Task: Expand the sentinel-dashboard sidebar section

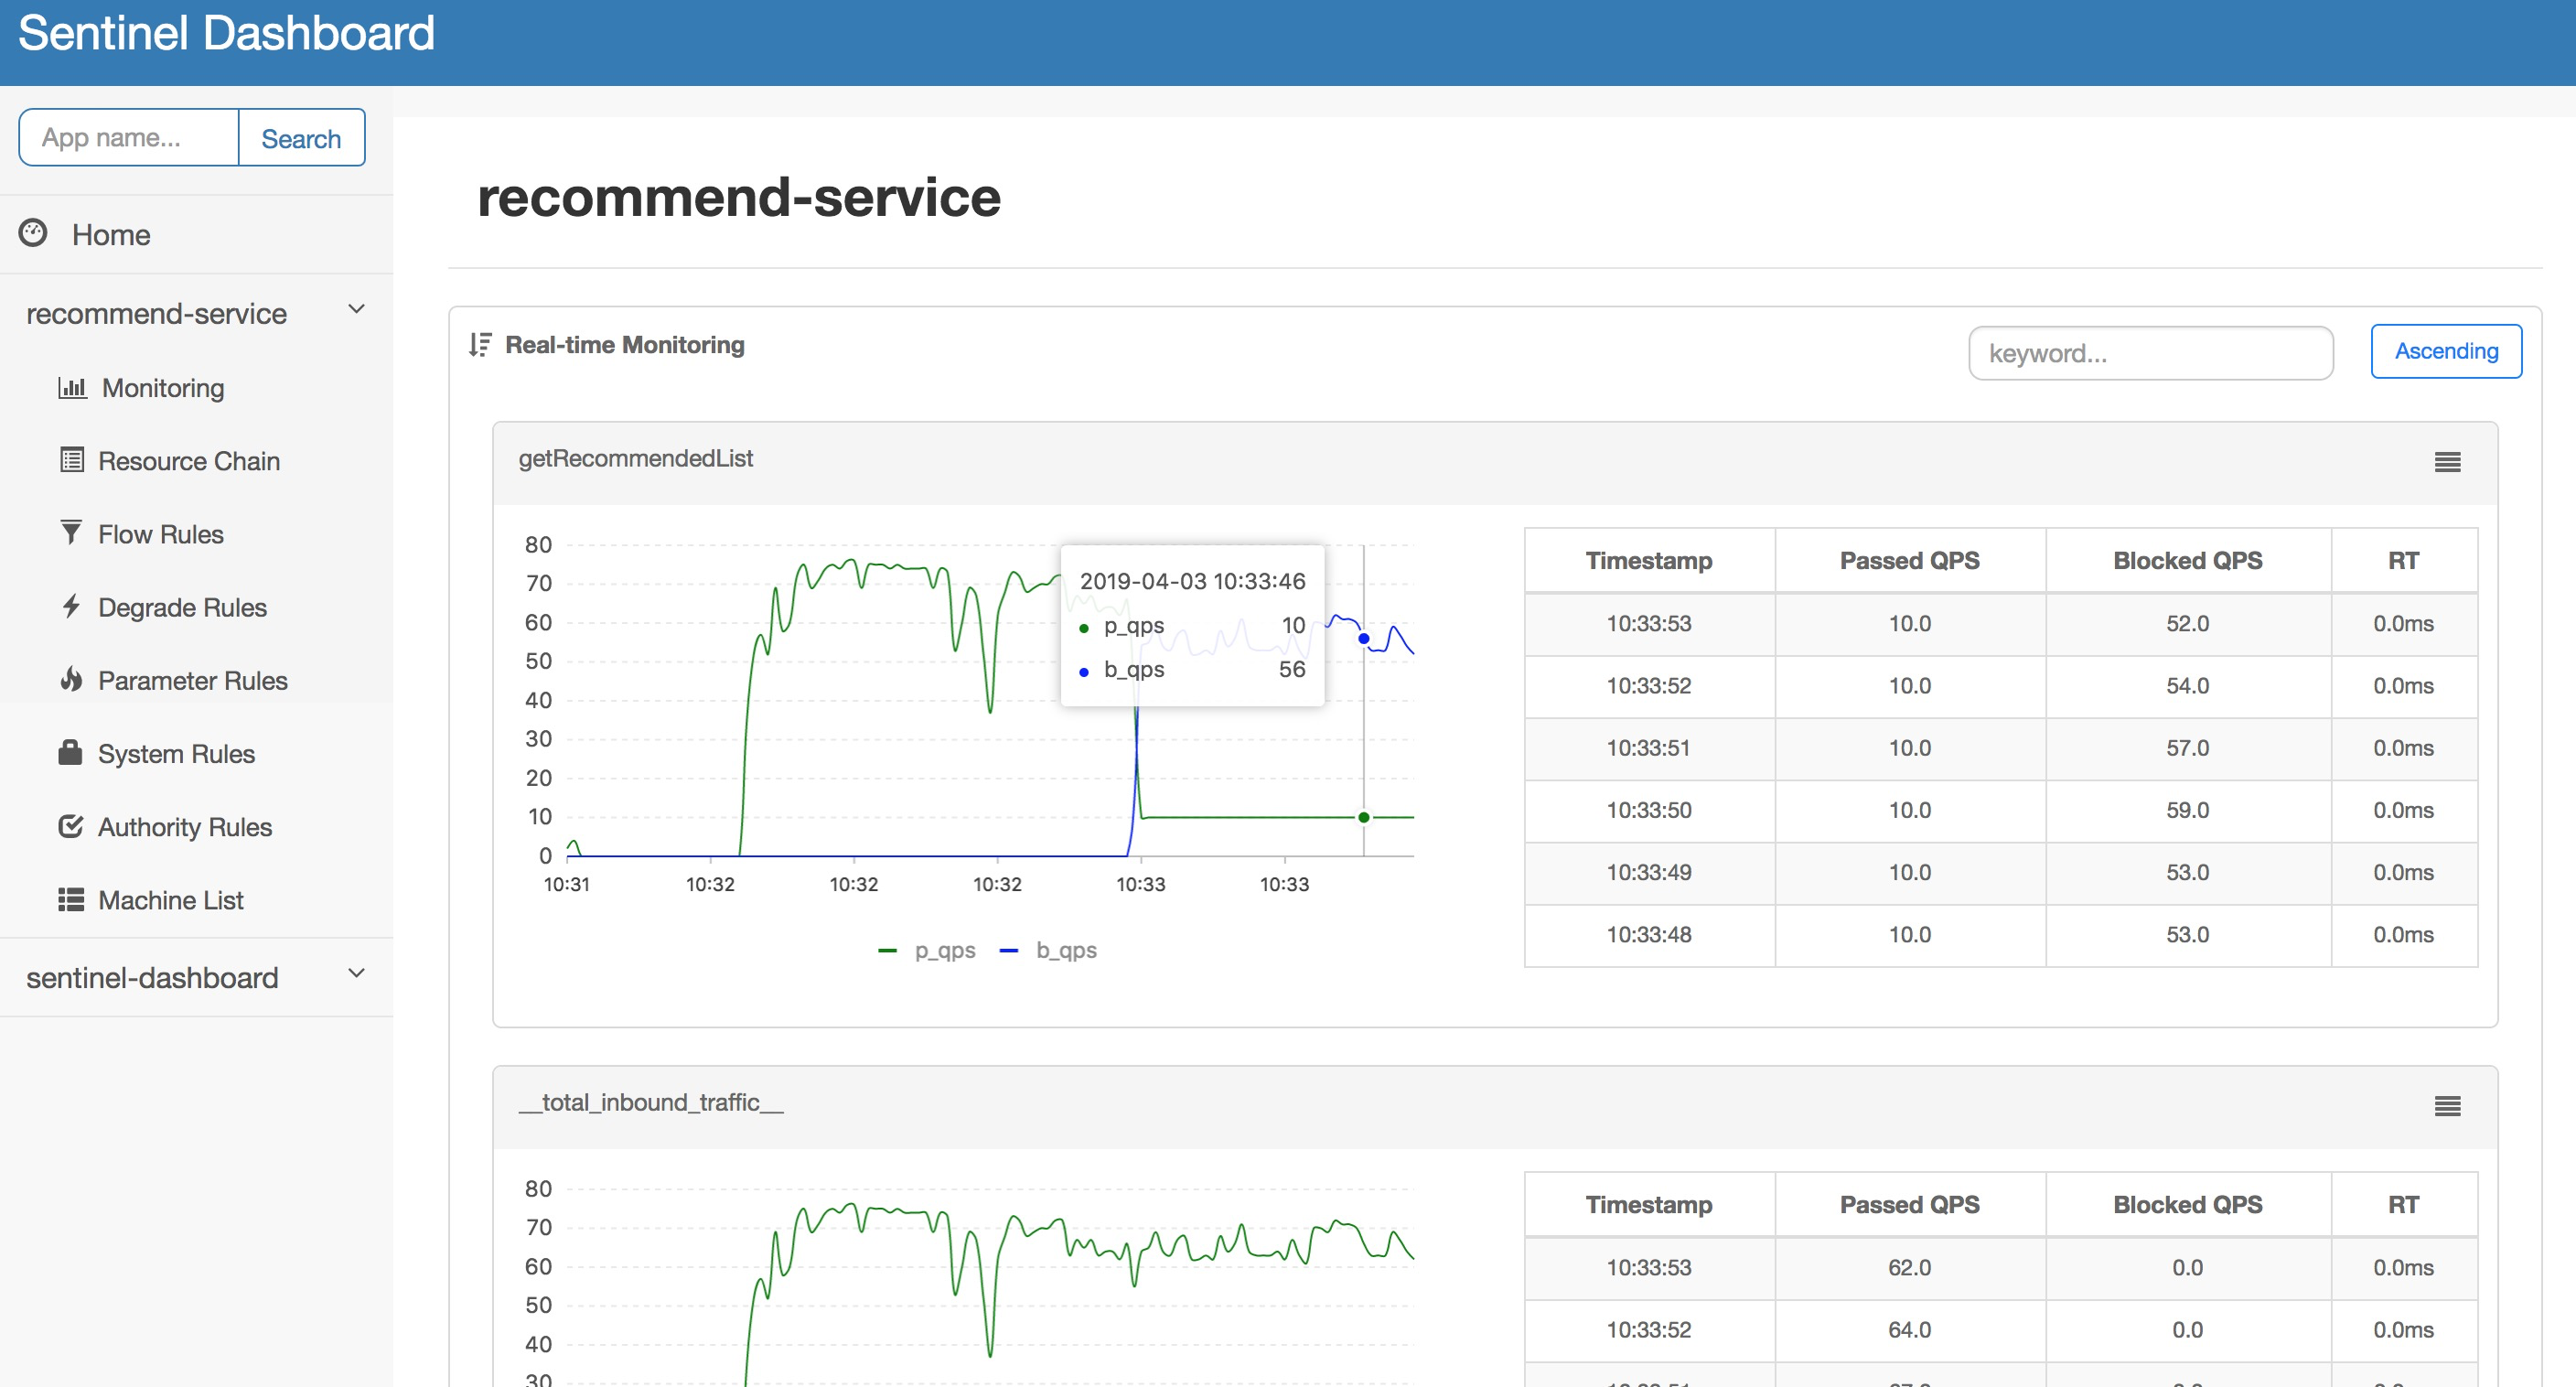Action: [356, 974]
